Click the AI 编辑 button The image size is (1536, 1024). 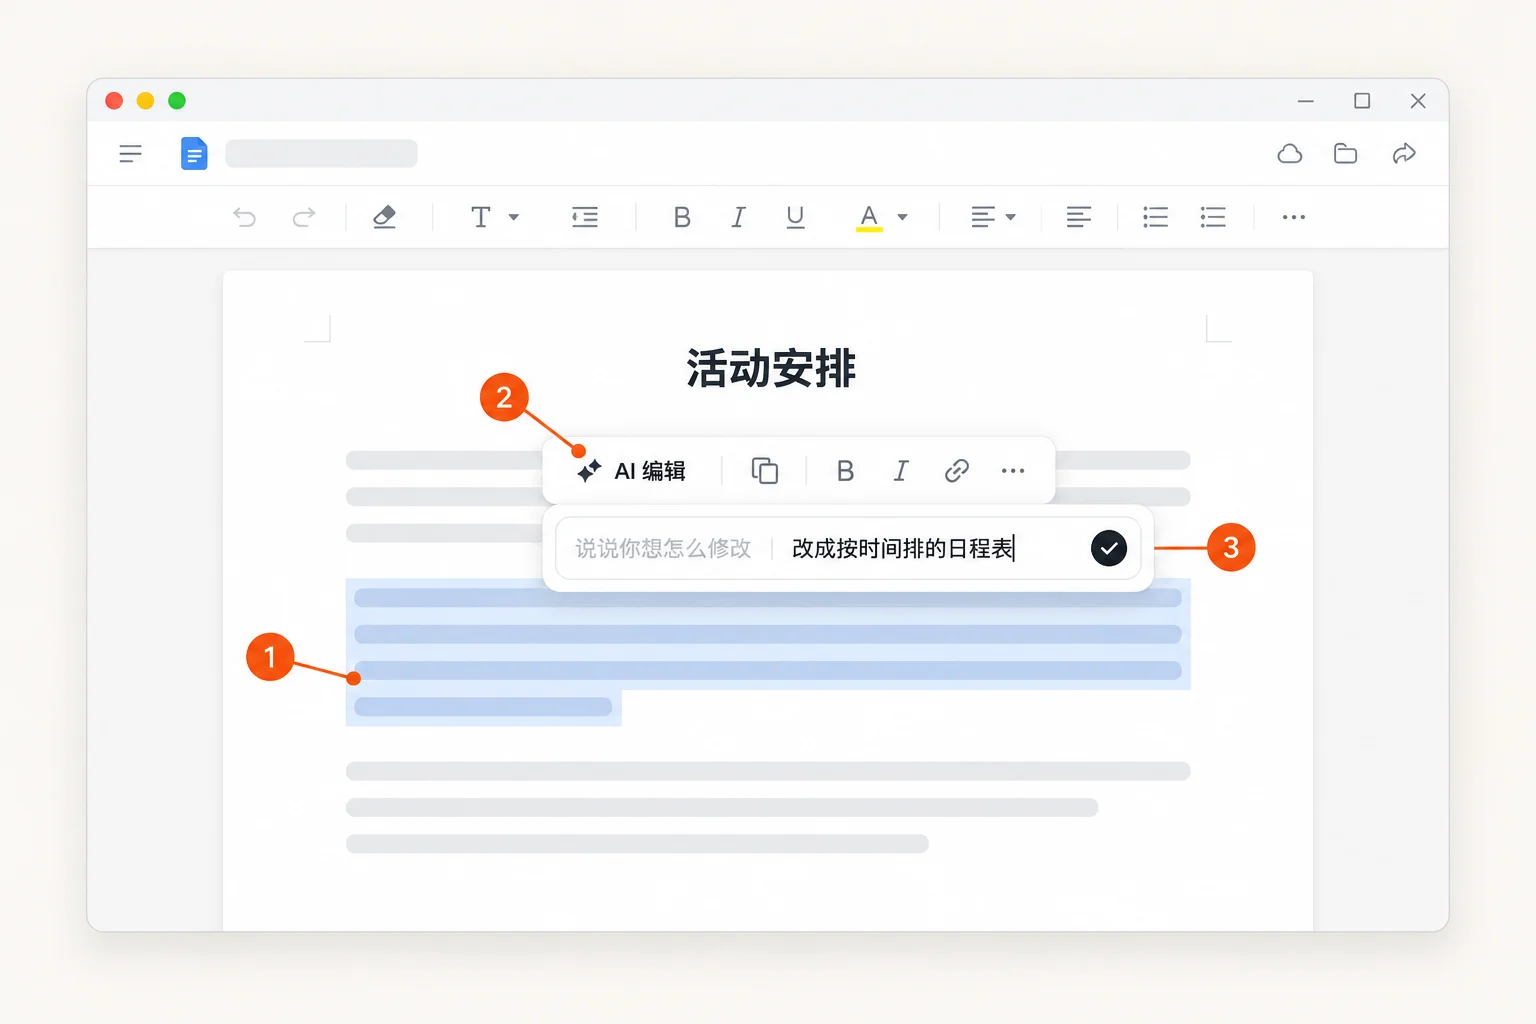tap(631, 471)
